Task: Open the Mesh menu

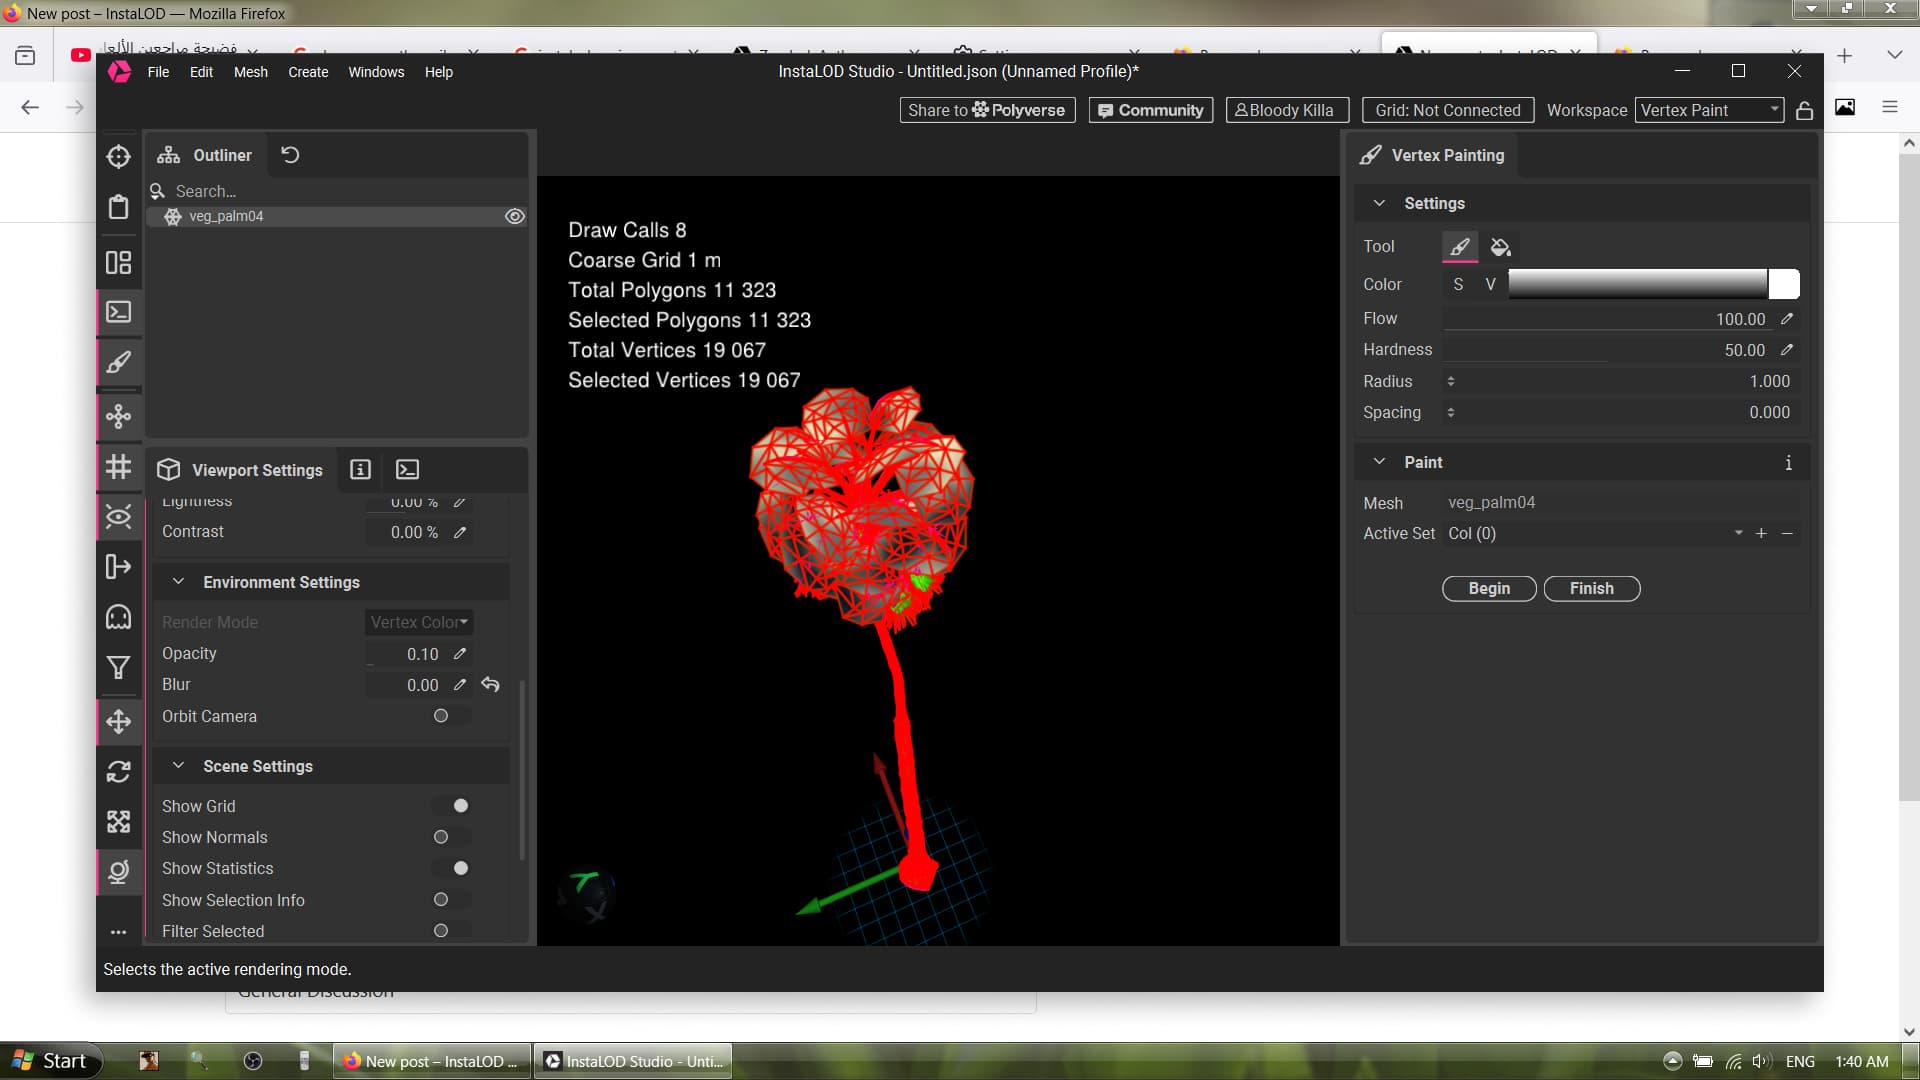Action: [250, 72]
